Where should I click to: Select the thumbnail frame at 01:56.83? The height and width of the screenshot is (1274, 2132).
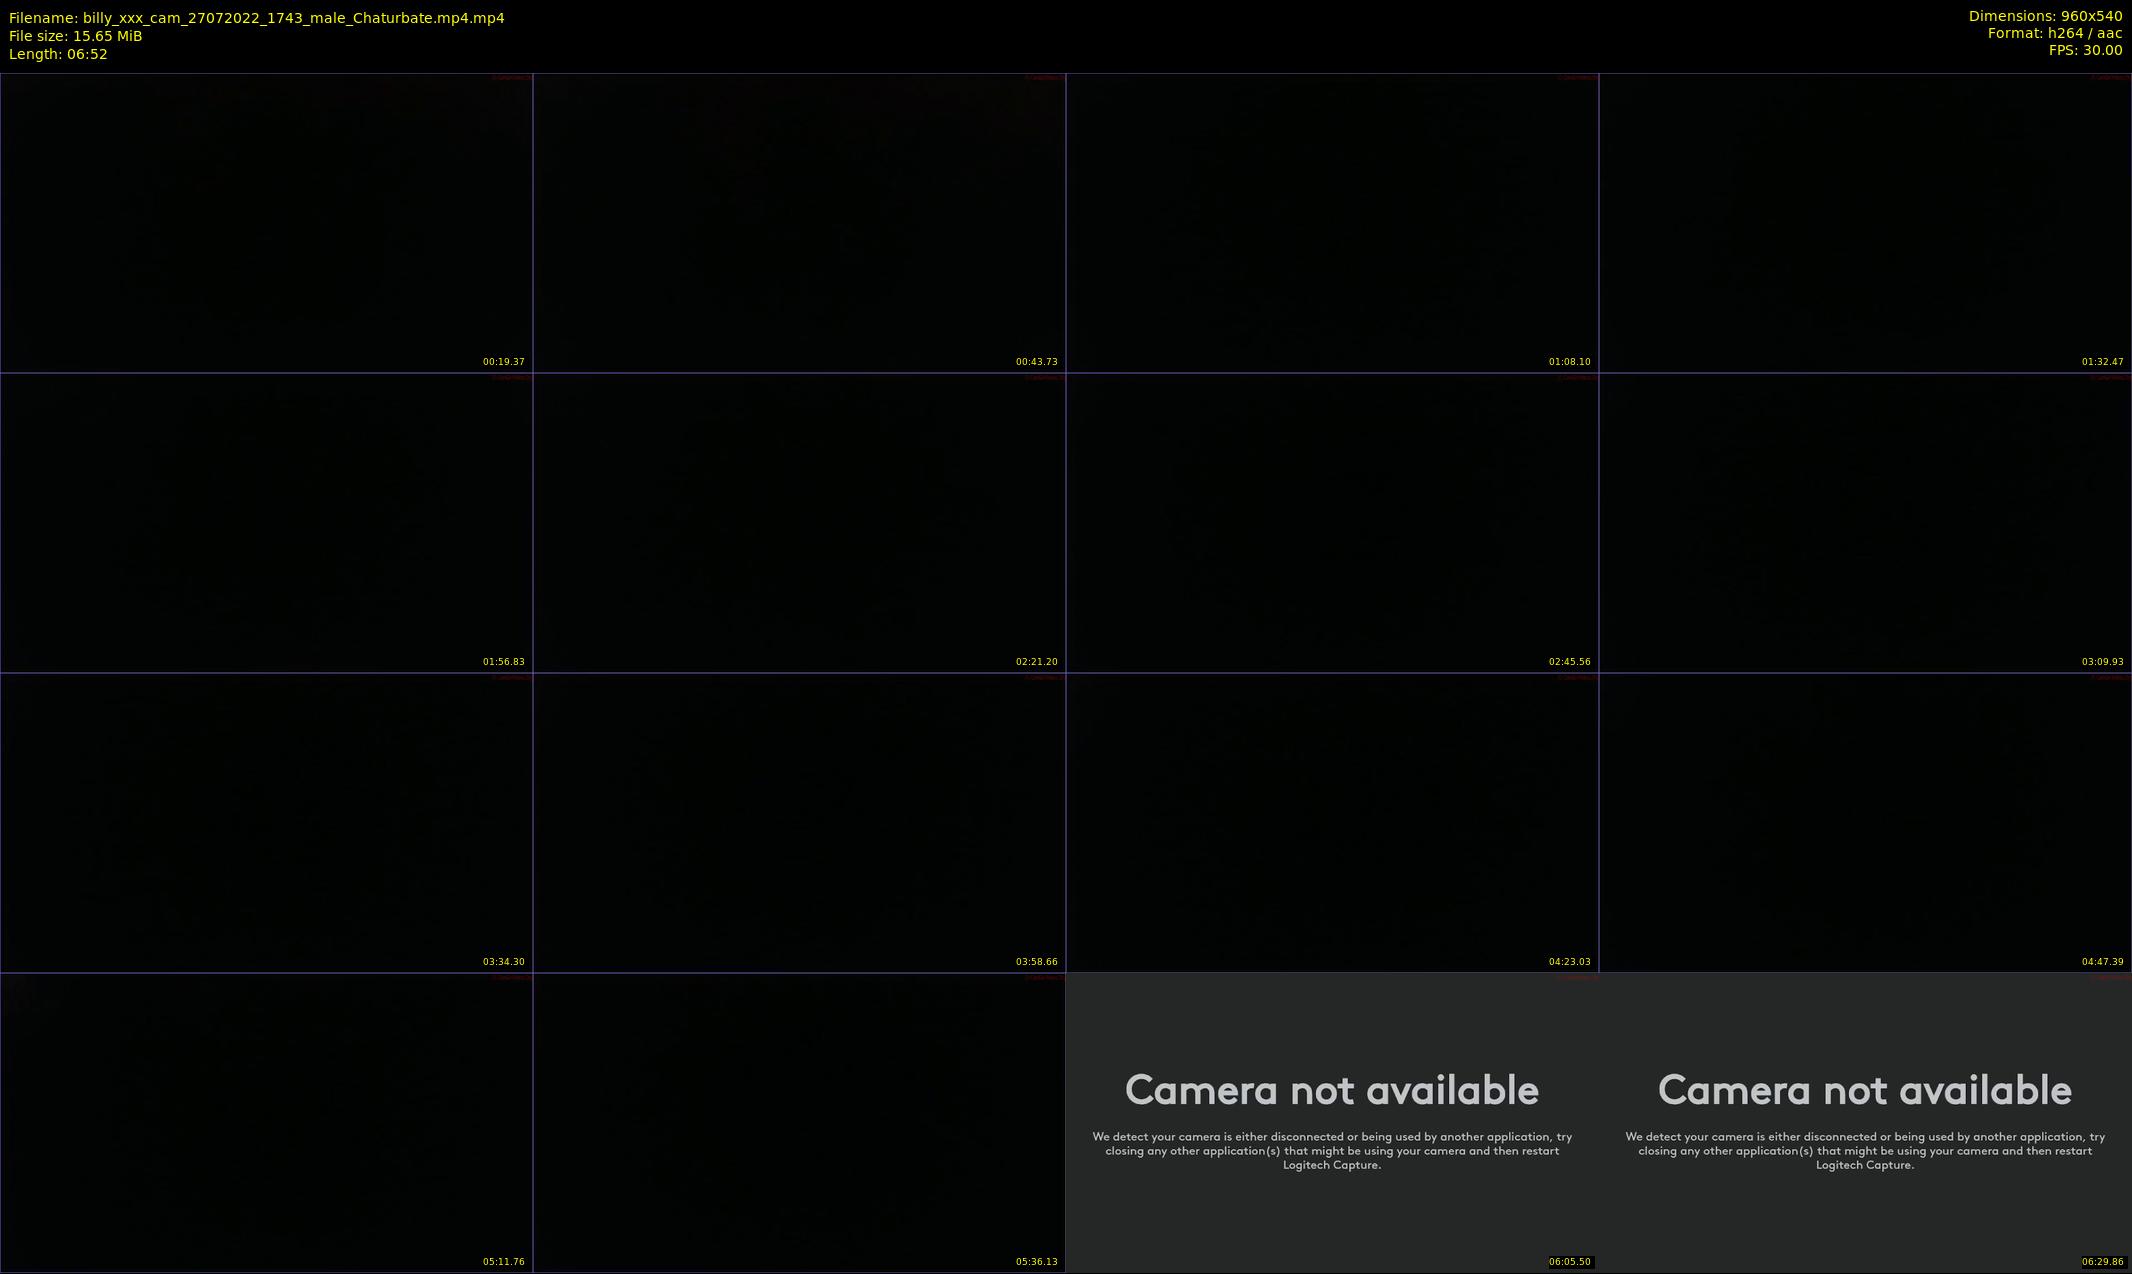coord(266,523)
